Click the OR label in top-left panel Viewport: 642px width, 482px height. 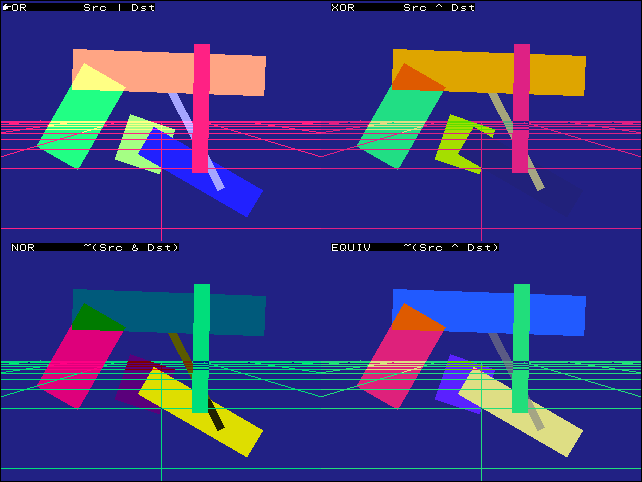coord(19,8)
